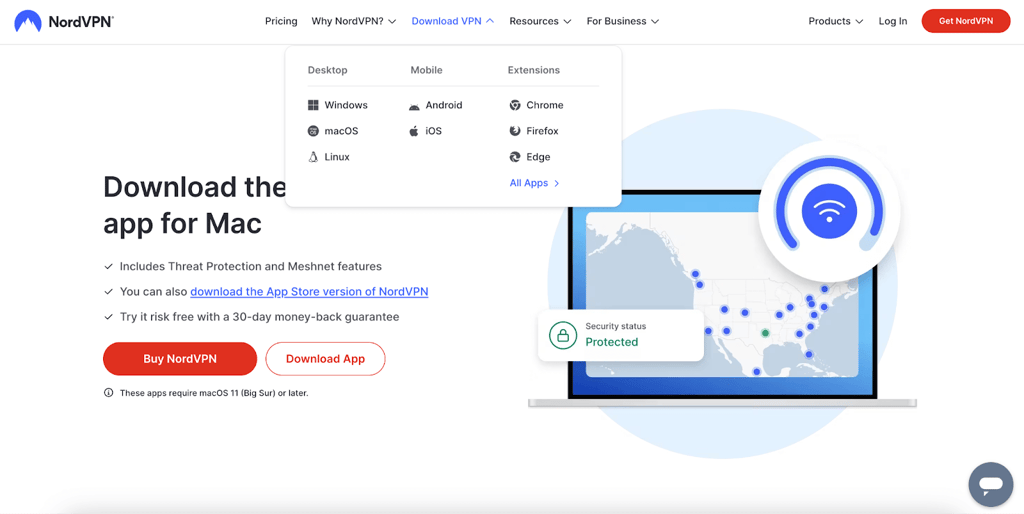1024x514 pixels.
Task: Expand the For Business menu
Action: coord(622,22)
